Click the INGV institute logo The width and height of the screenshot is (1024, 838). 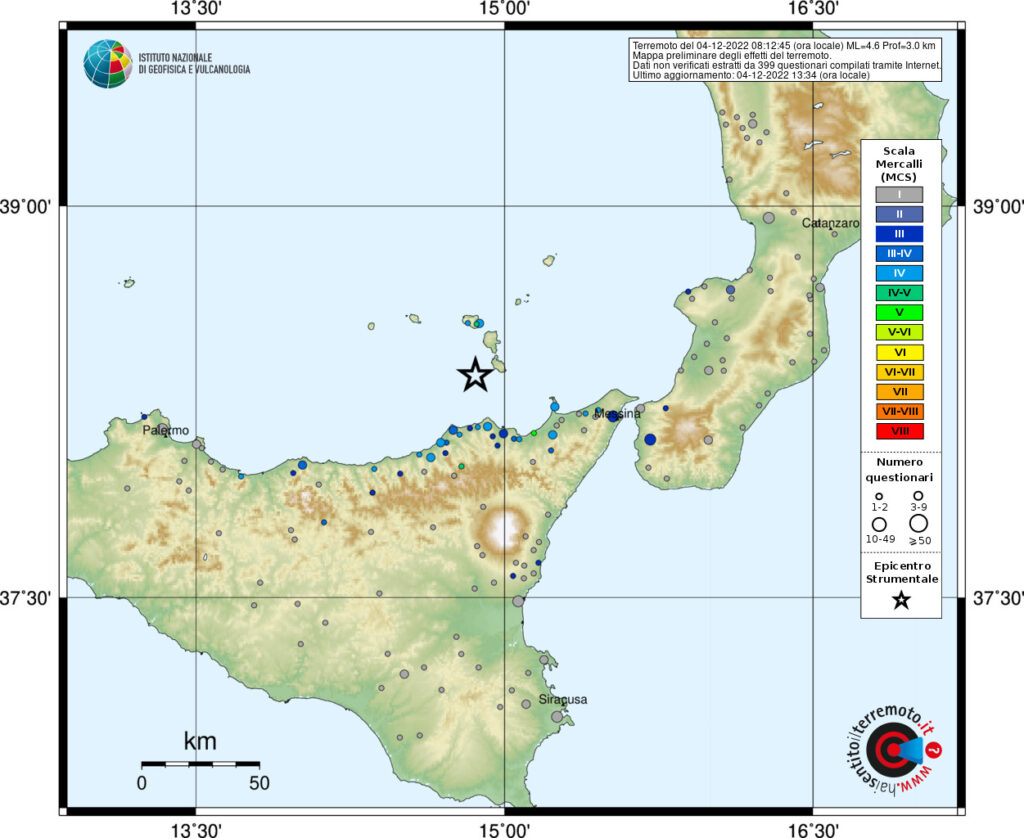pos(107,62)
